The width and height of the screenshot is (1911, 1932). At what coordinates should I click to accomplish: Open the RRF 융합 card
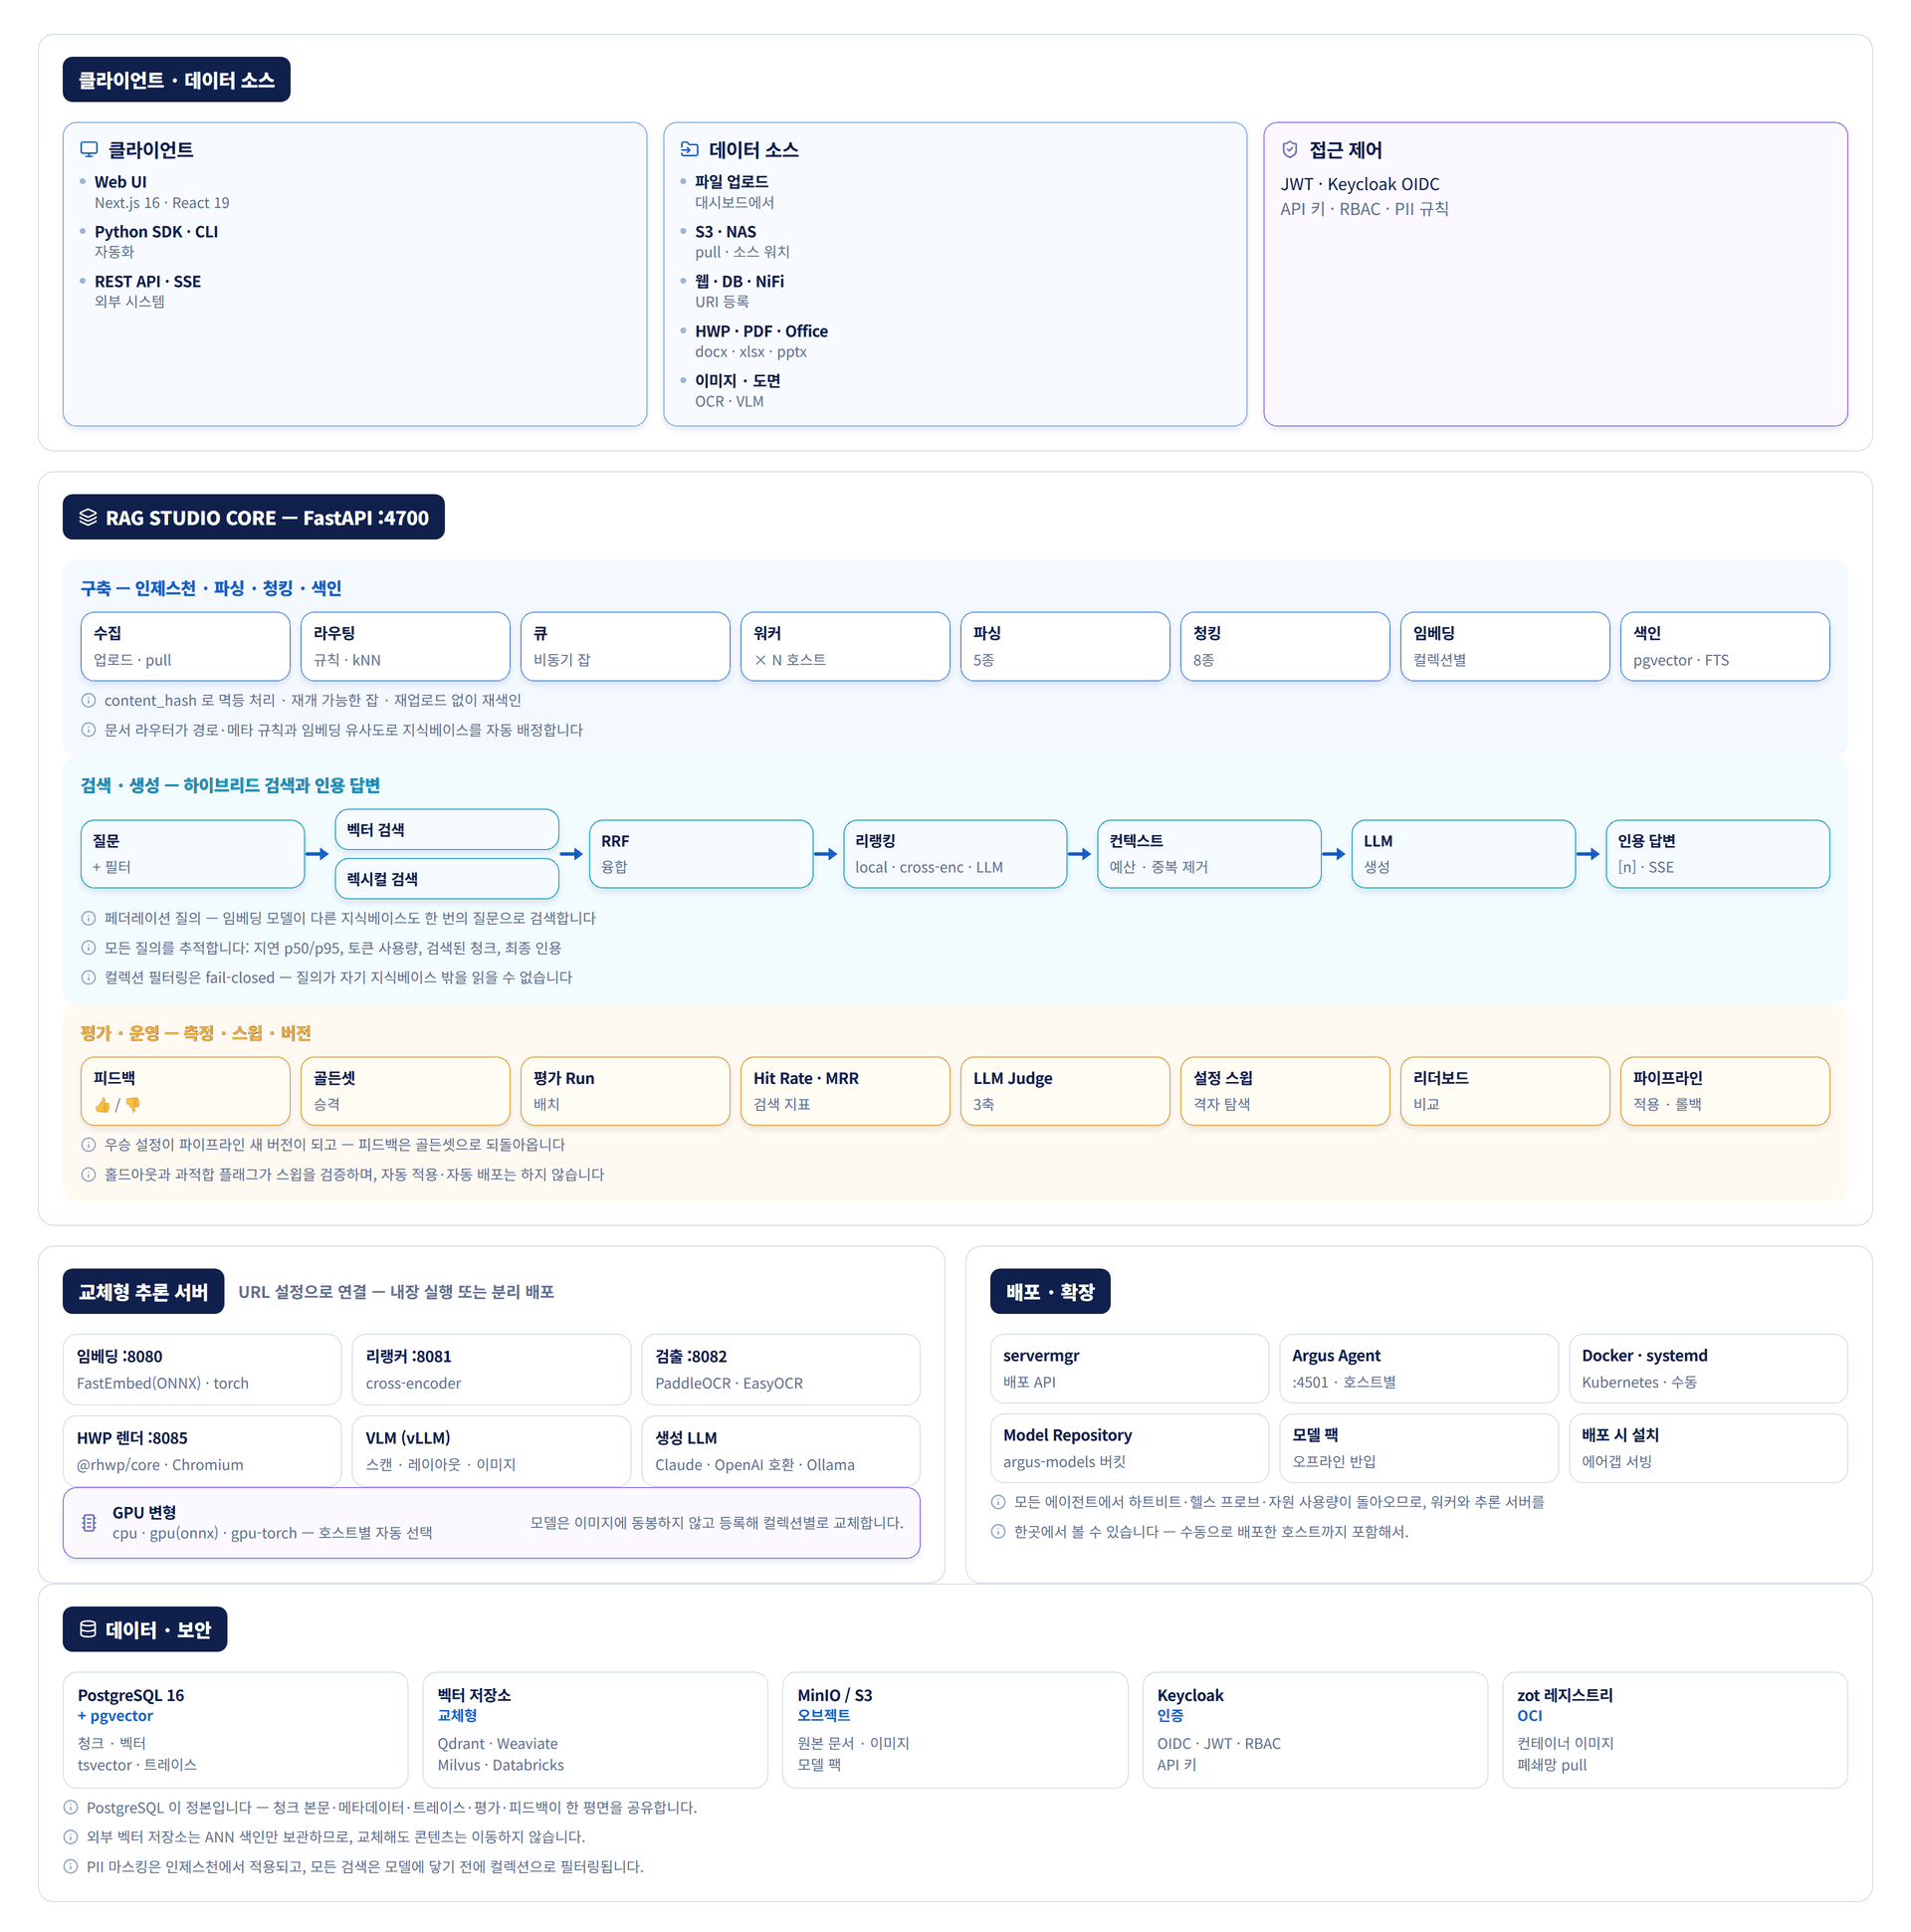coord(701,854)
